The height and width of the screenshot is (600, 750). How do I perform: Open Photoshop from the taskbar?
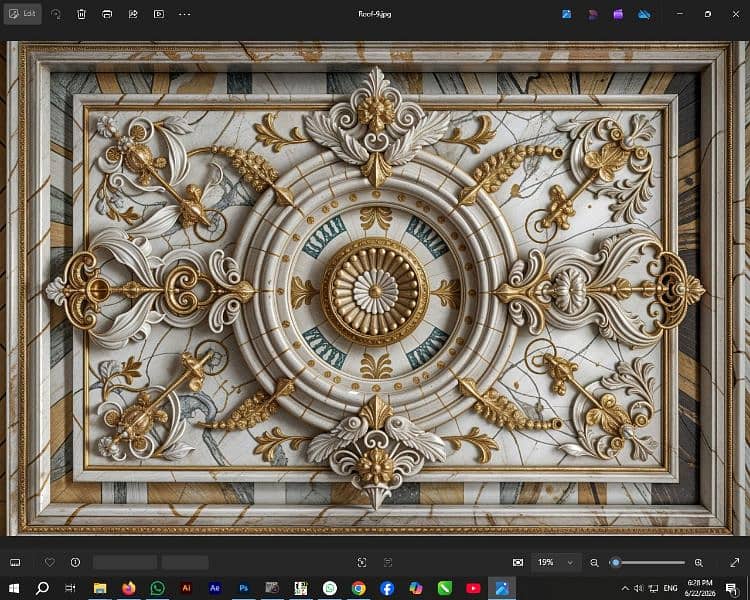[244, 588]
